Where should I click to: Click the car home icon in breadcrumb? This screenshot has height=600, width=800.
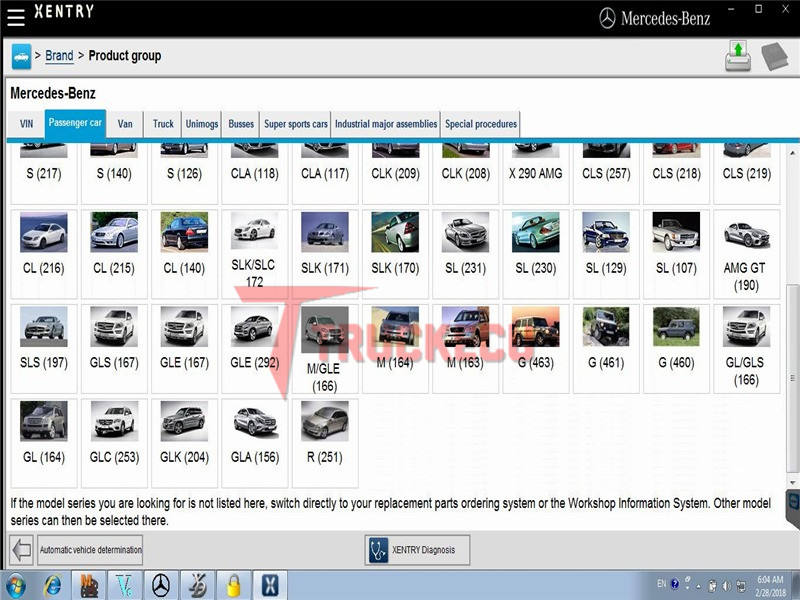pos(21,56)
